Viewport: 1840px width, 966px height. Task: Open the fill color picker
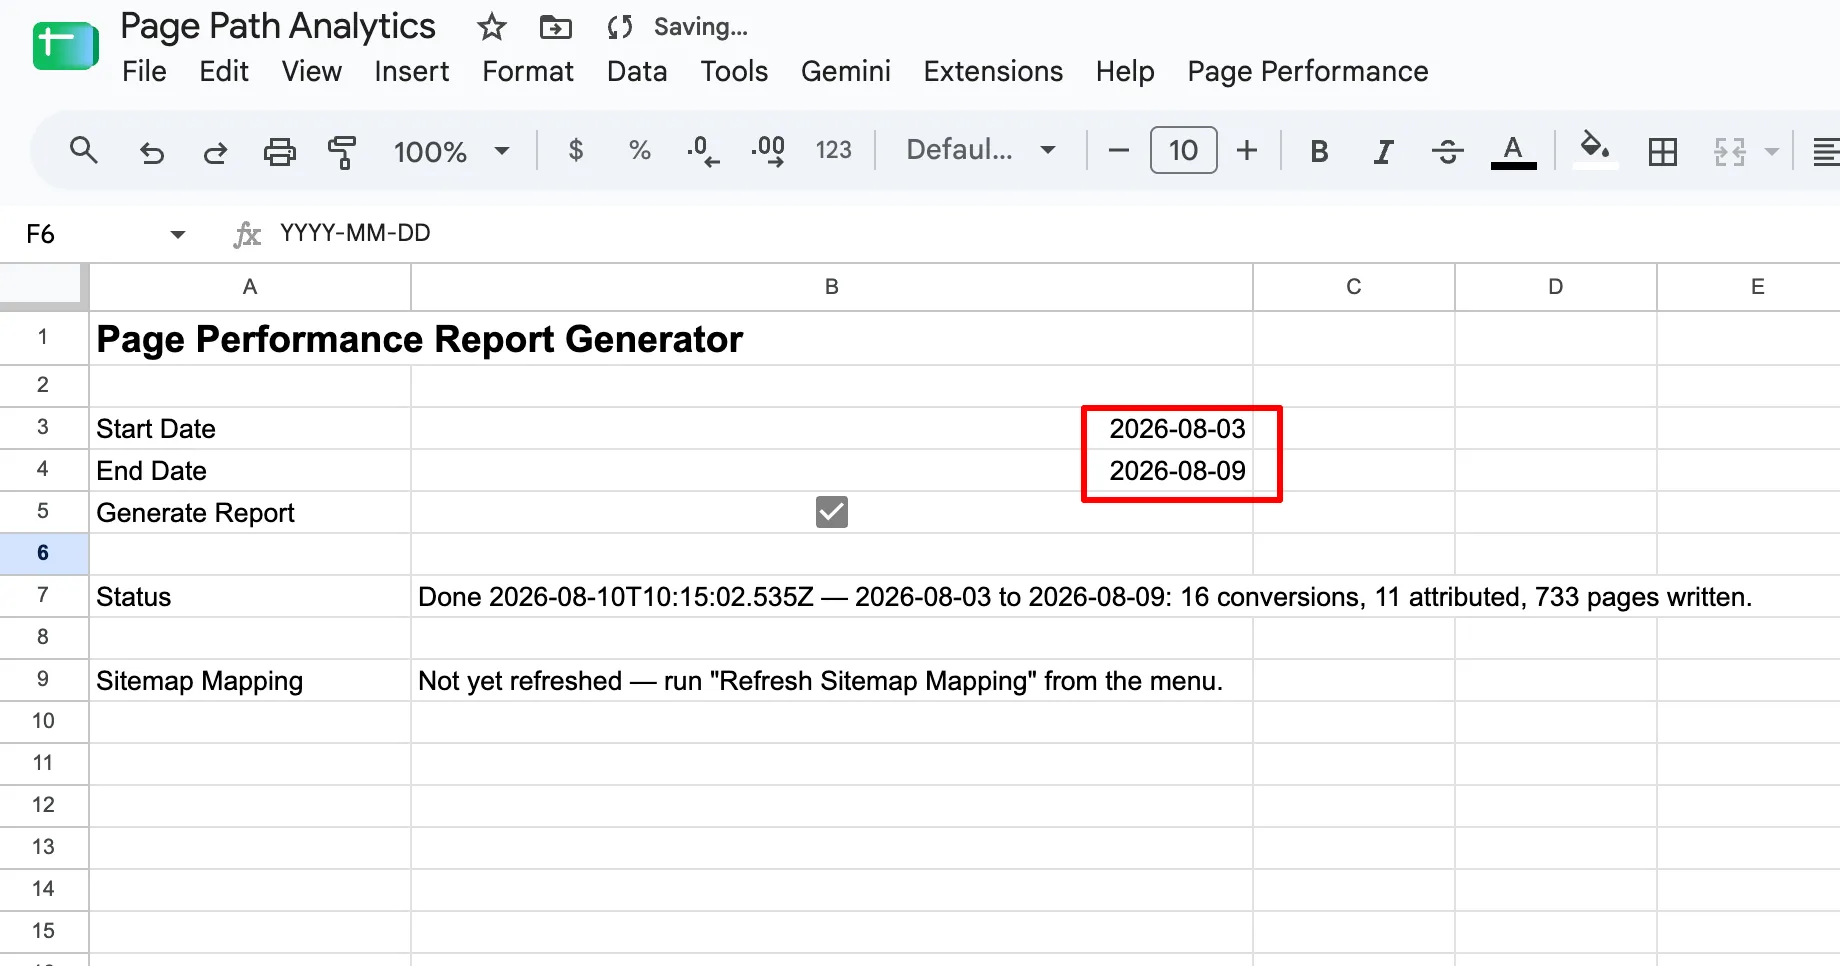coord(1595,151)
